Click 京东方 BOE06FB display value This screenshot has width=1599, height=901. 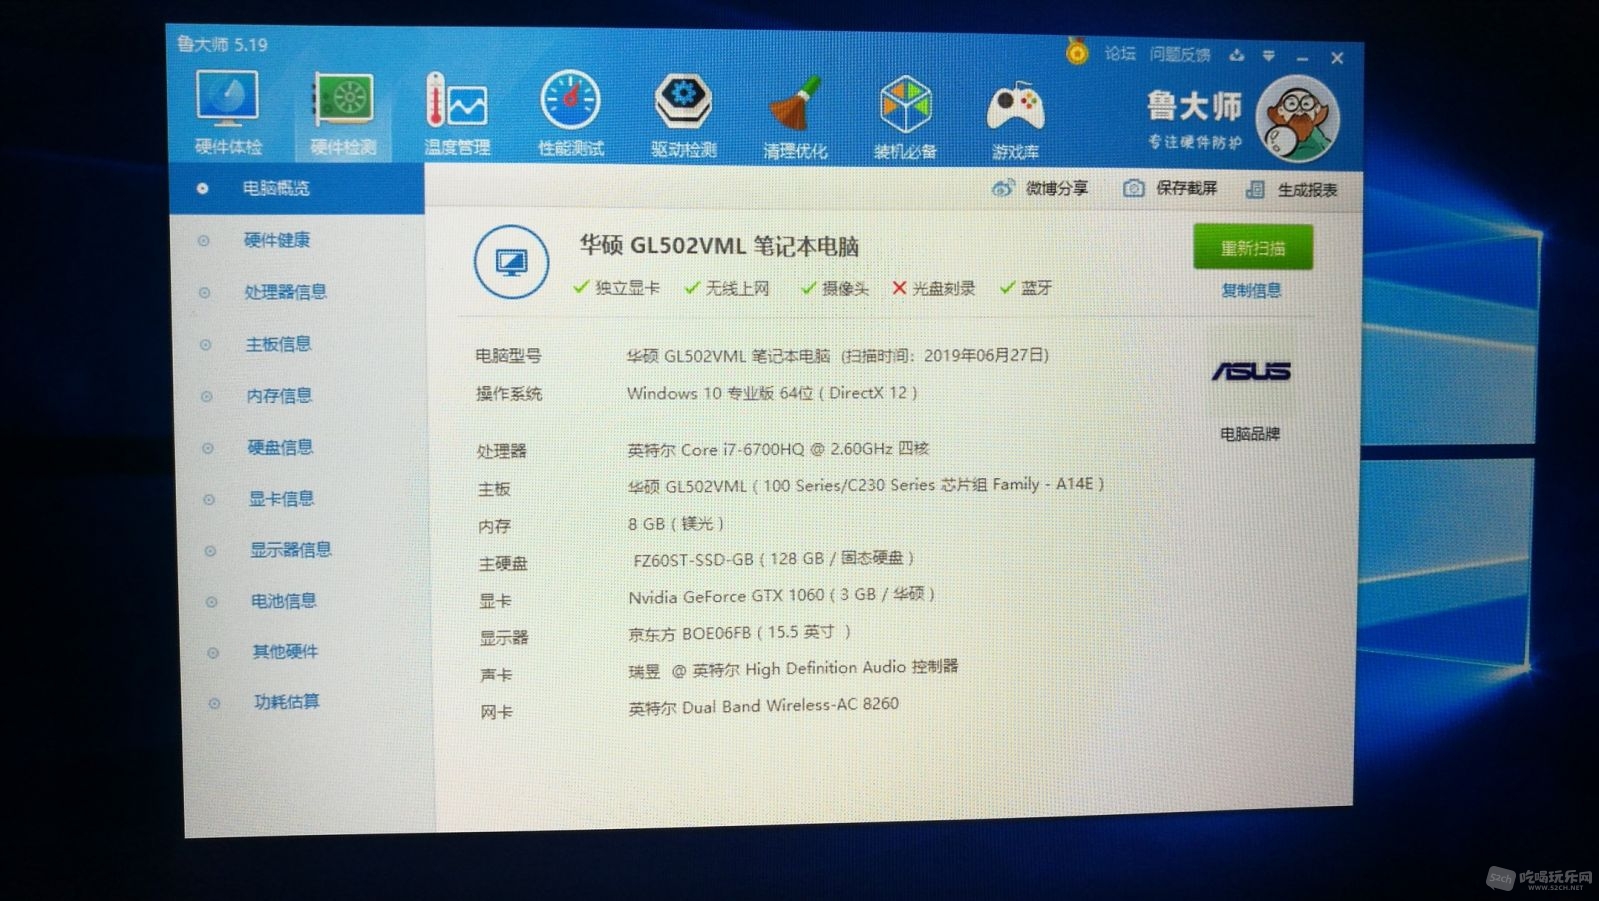(740, 632)
